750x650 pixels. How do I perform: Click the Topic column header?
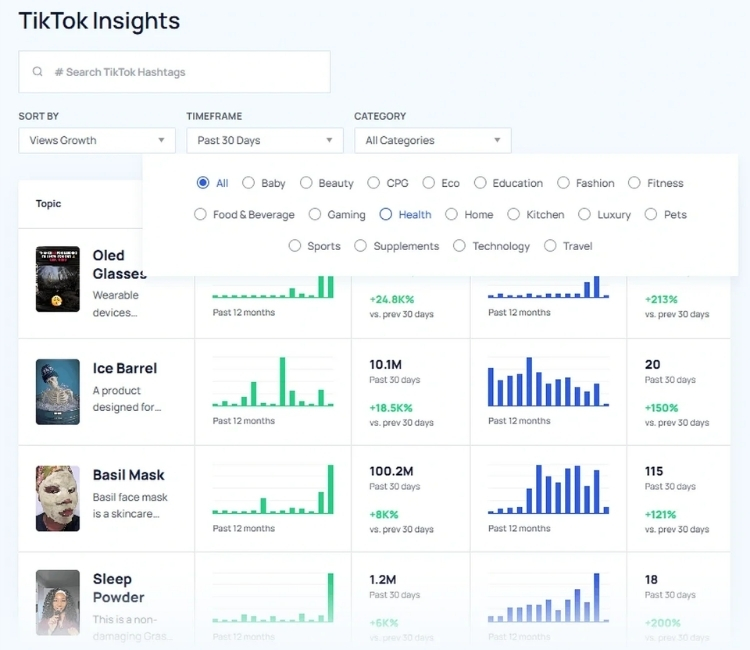point(48,203)
